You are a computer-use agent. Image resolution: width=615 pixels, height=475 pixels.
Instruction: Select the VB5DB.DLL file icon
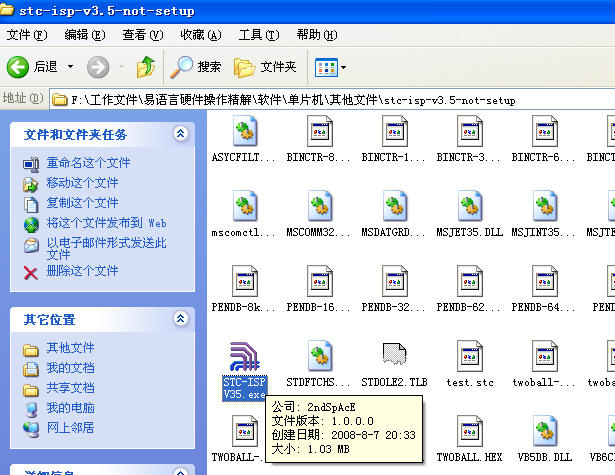tap(546, 435)
